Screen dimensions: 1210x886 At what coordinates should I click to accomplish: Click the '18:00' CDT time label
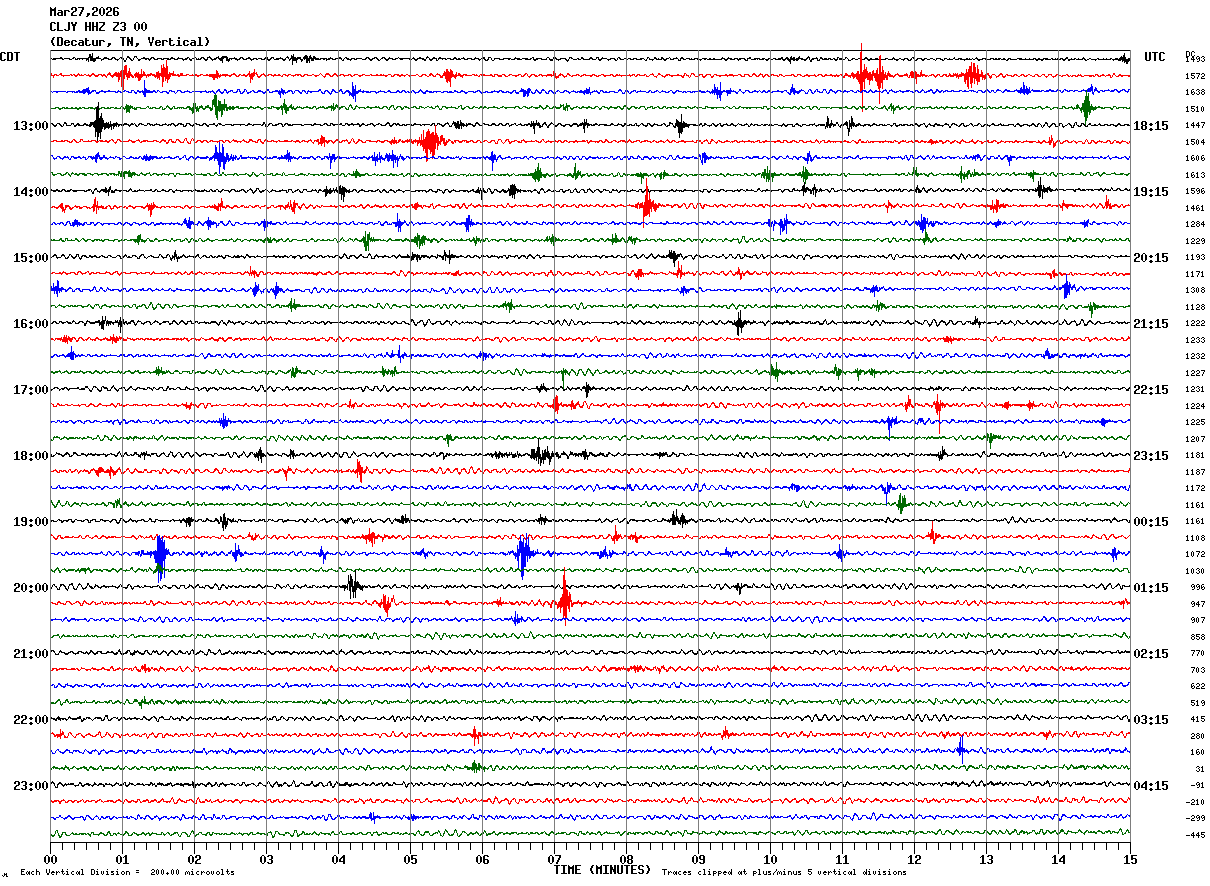point(30,456)
